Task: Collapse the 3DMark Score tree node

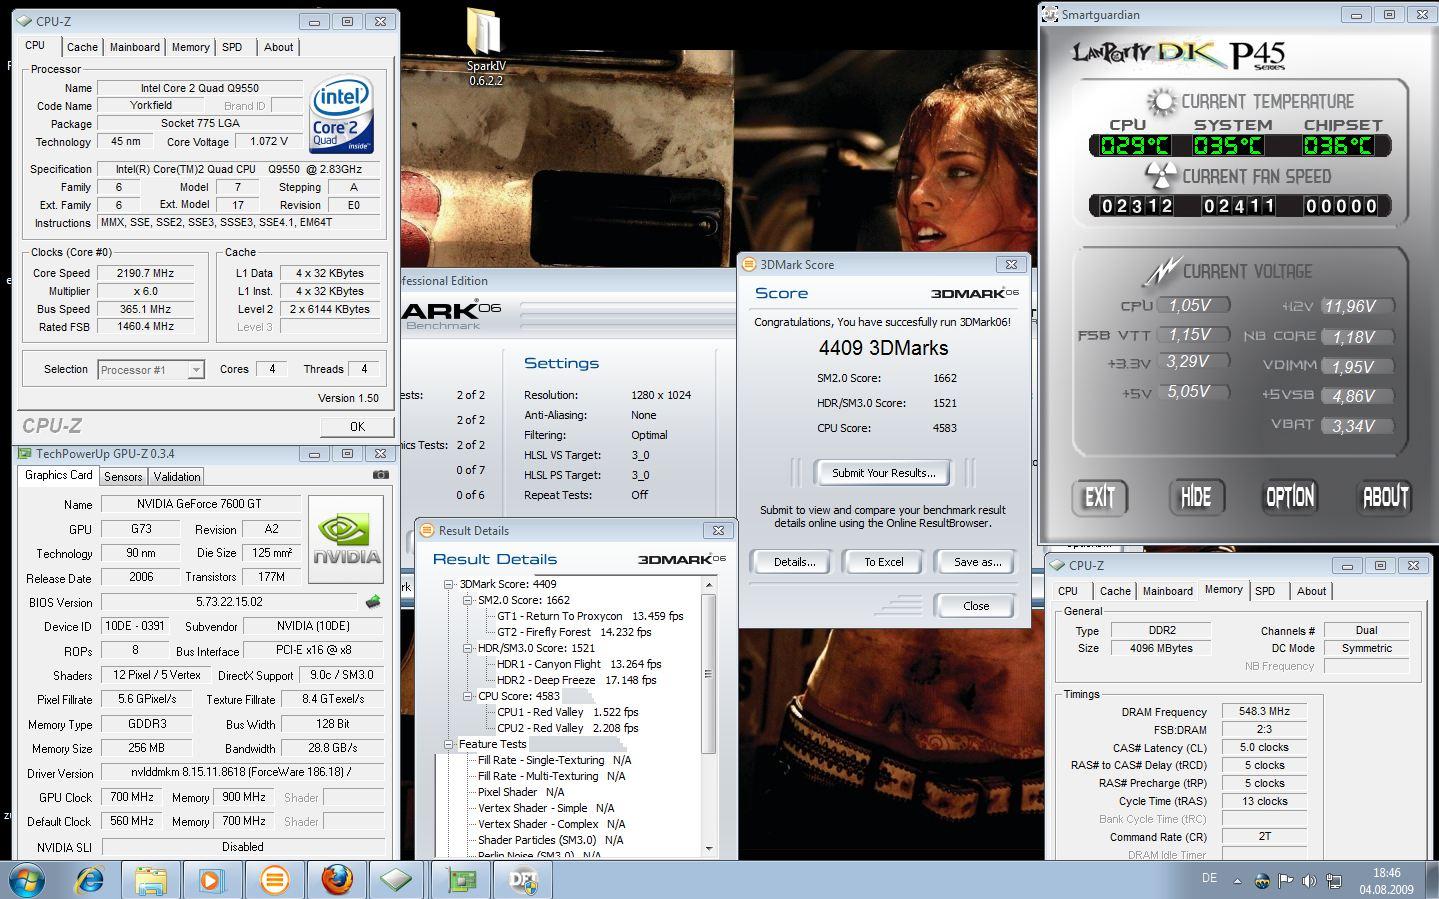Action: (449, 584)
